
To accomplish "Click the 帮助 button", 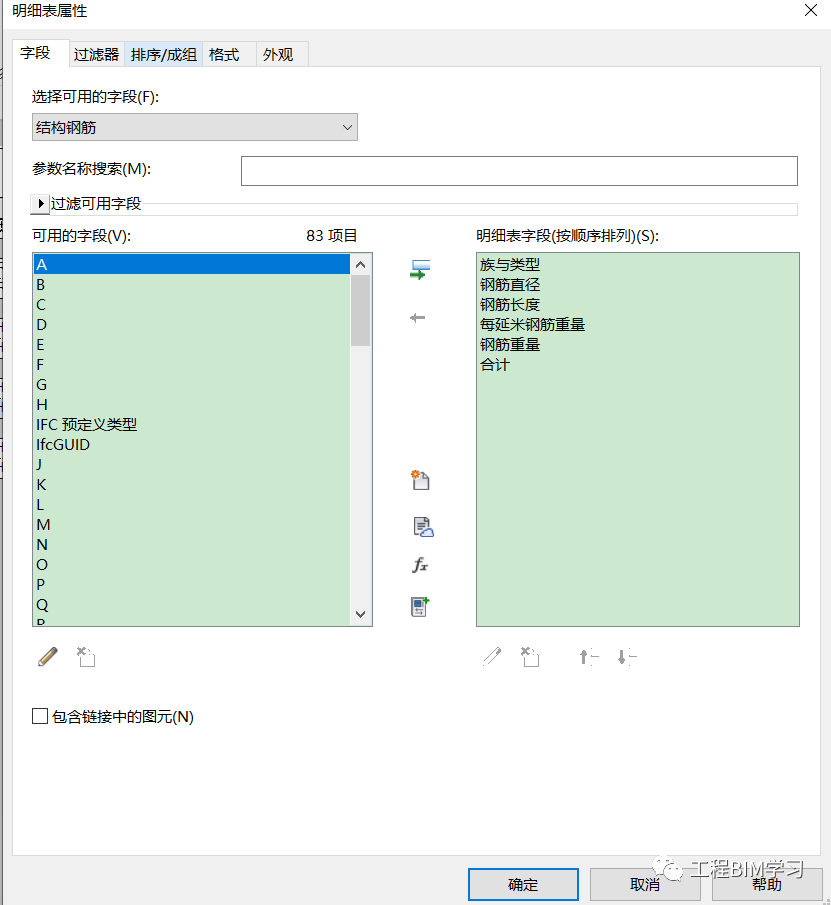I will (x=767, y=884).
